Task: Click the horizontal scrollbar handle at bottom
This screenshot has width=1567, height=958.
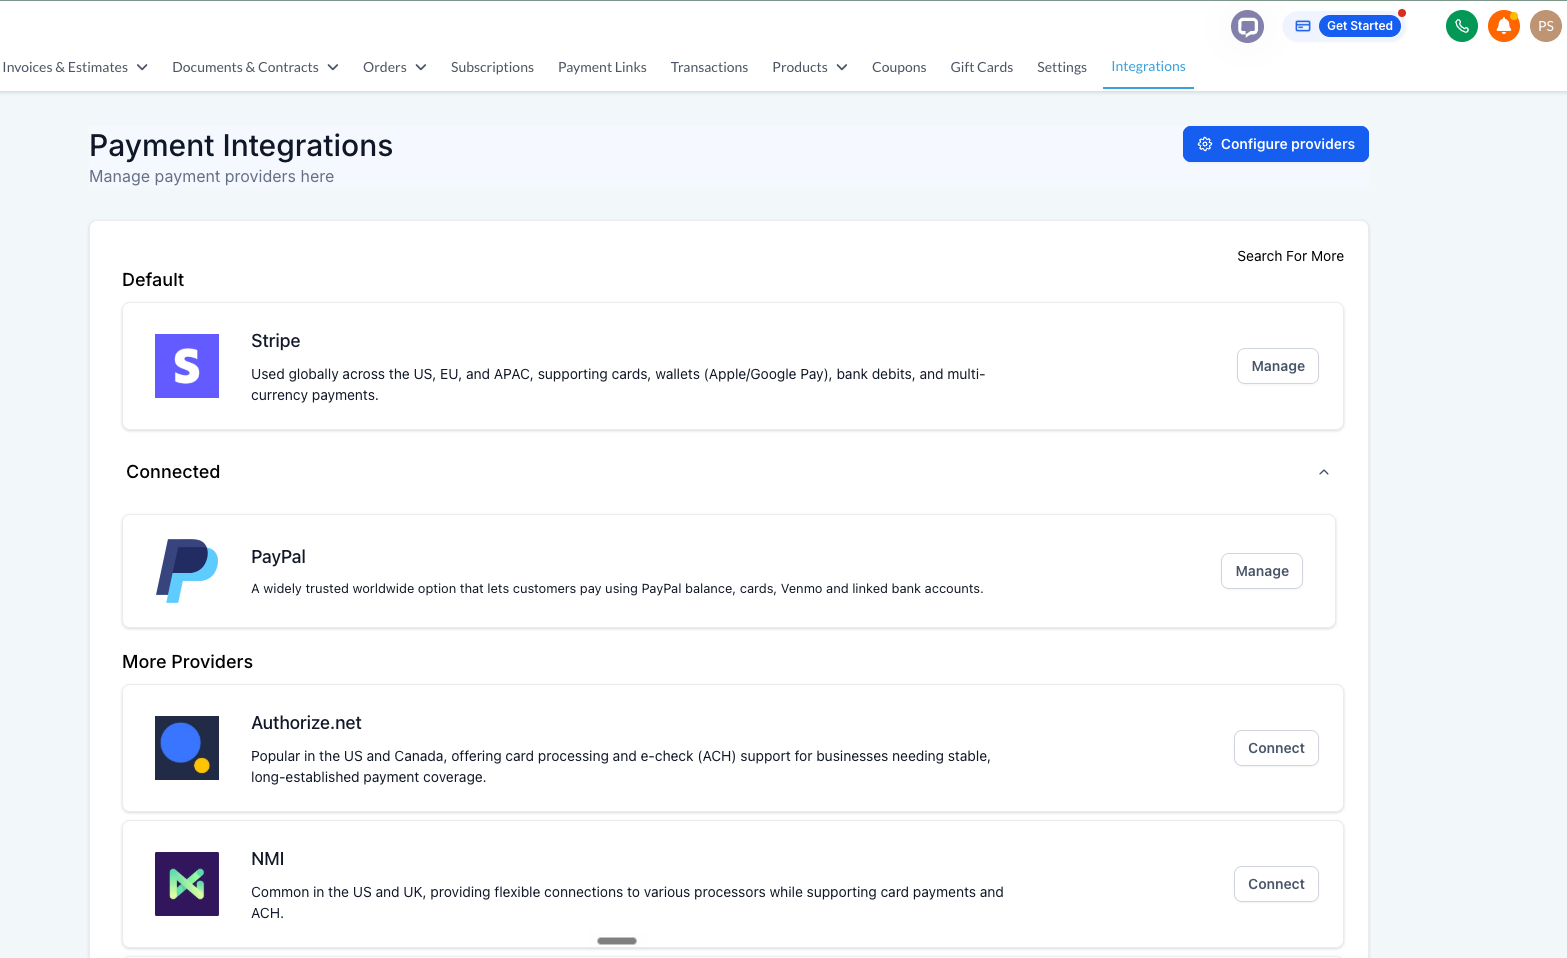Action: (x=617, y=941)
